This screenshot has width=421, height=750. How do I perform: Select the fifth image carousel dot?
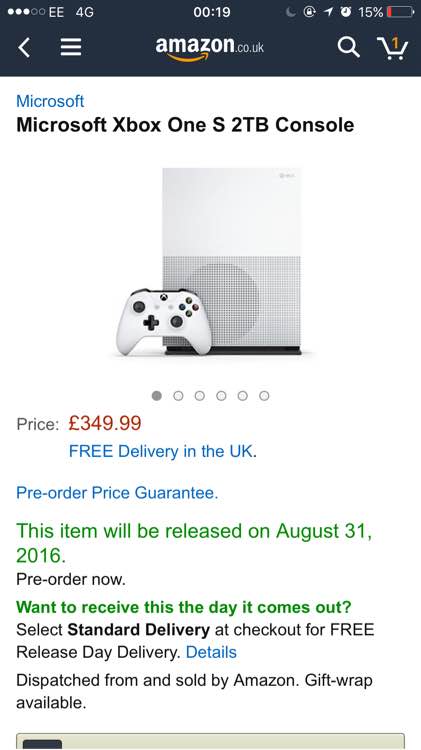pyautogui.click(x=243, y=396)
